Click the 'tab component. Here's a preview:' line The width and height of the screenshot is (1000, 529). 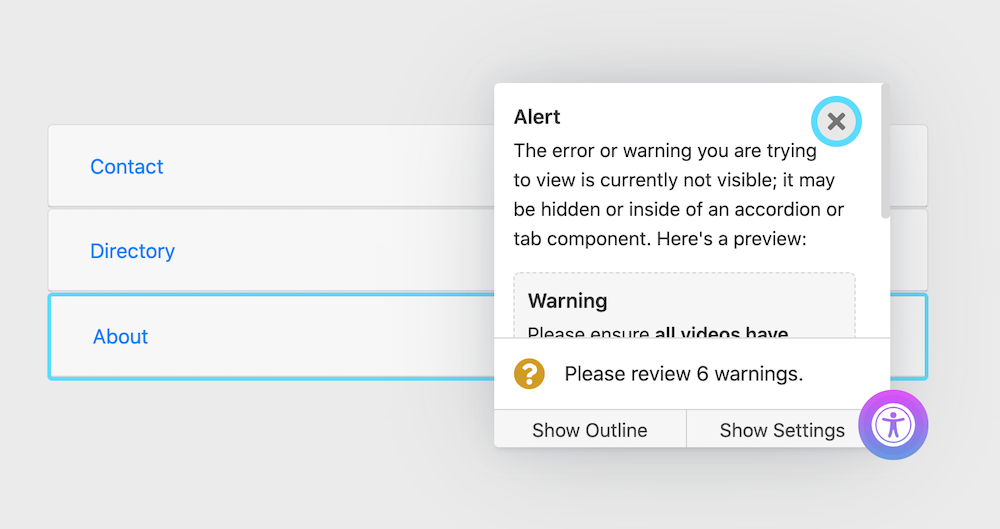tap(660, 239)
